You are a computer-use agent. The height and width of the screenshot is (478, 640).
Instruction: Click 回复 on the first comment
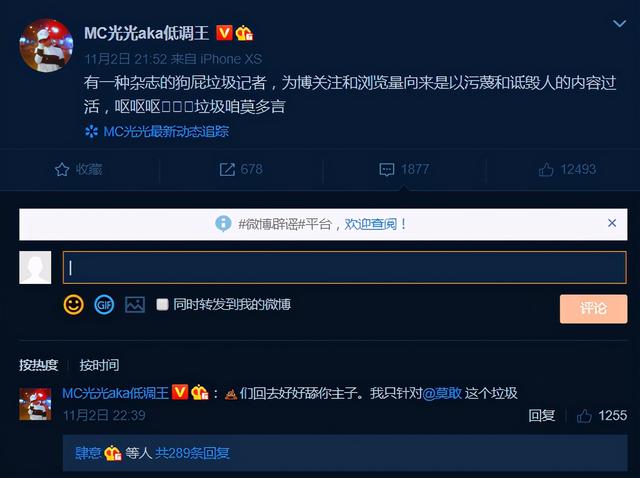point(542,416)
